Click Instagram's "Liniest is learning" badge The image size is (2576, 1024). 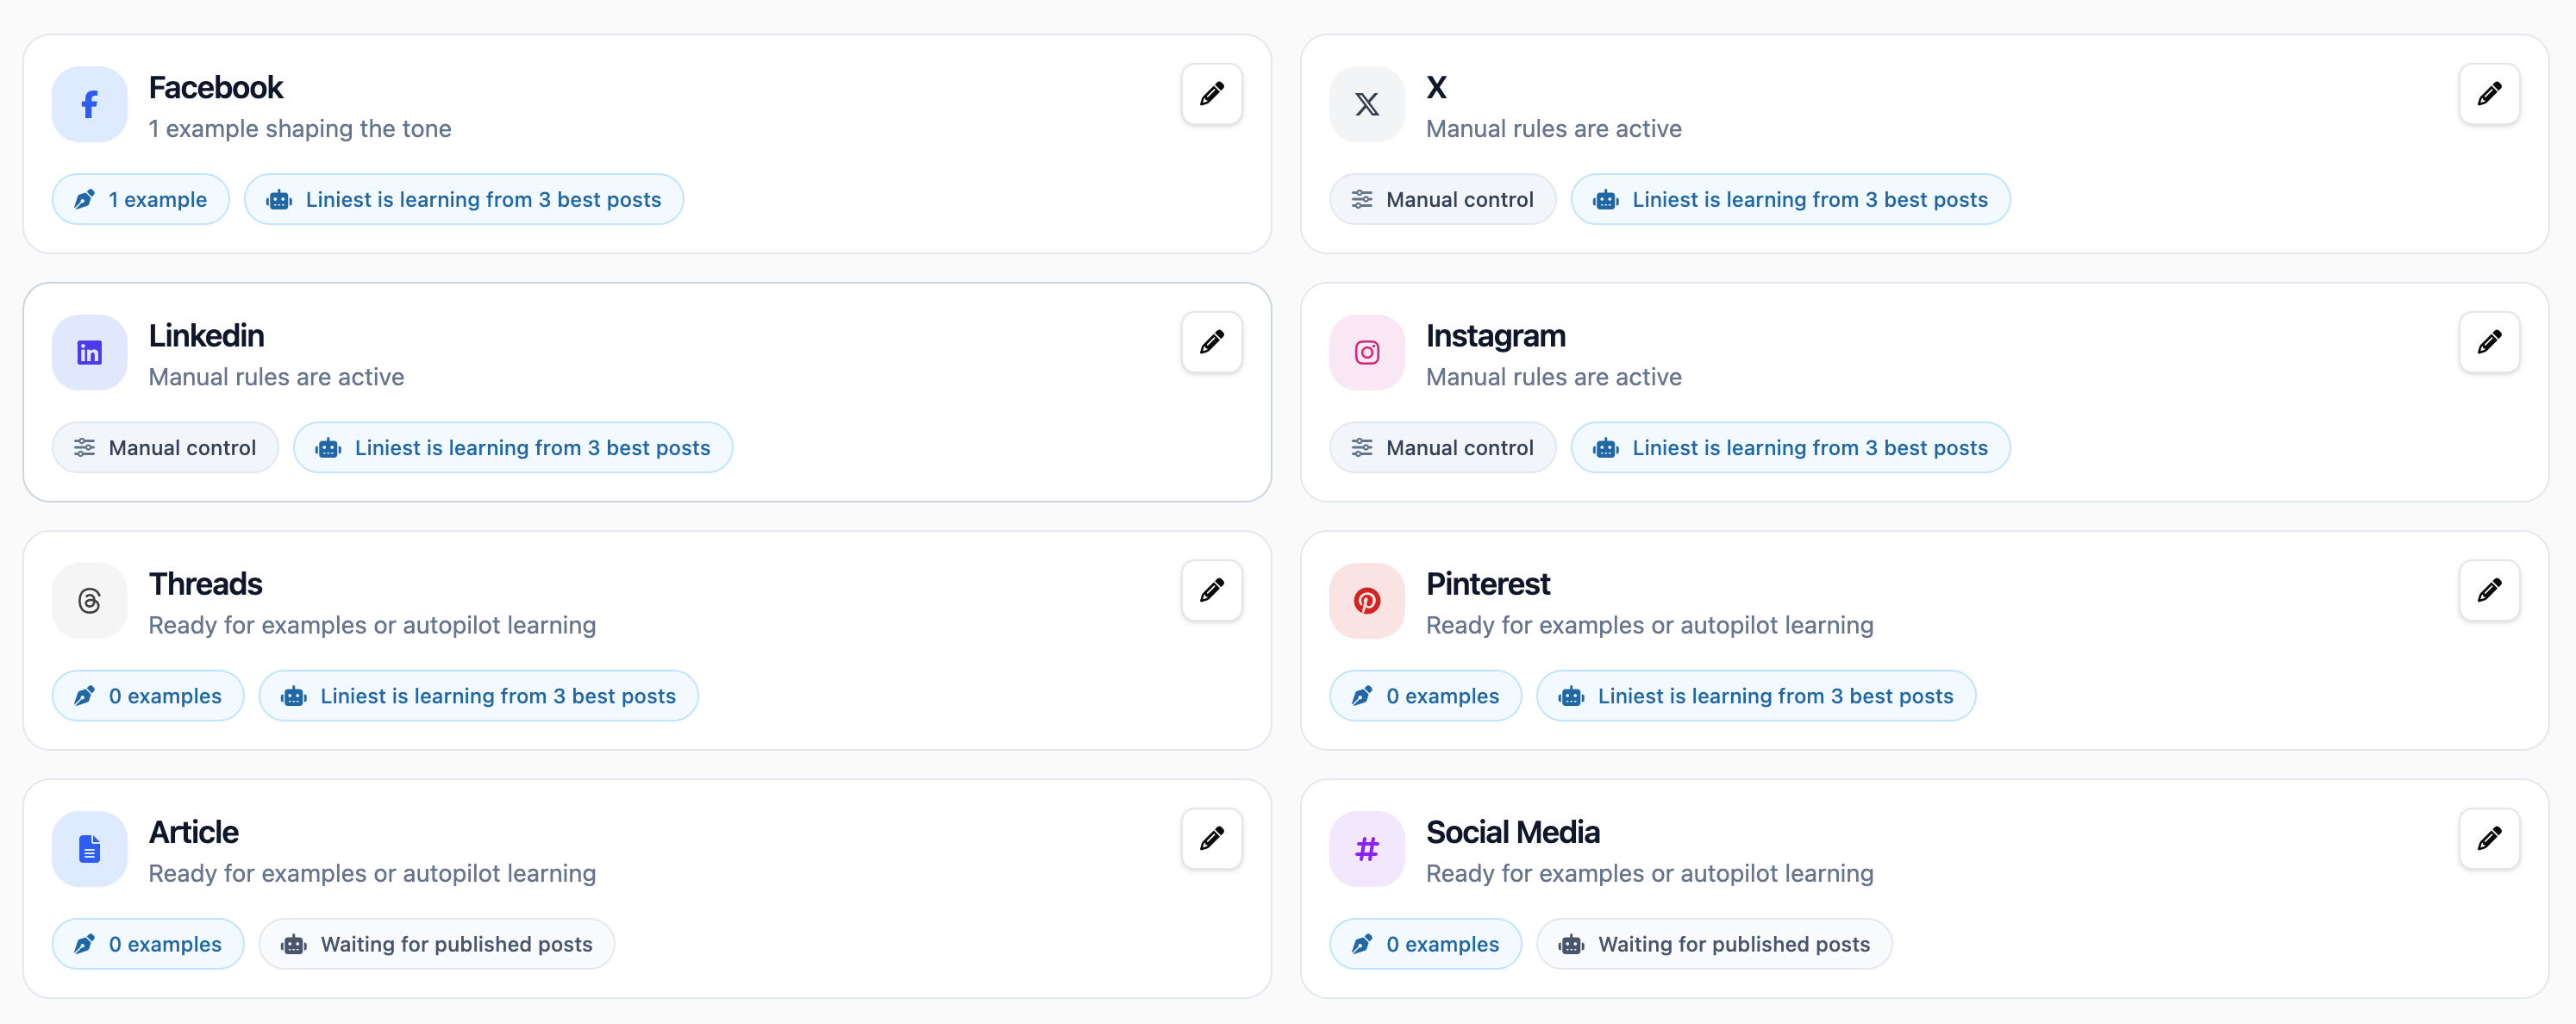tap(1790, 448)
